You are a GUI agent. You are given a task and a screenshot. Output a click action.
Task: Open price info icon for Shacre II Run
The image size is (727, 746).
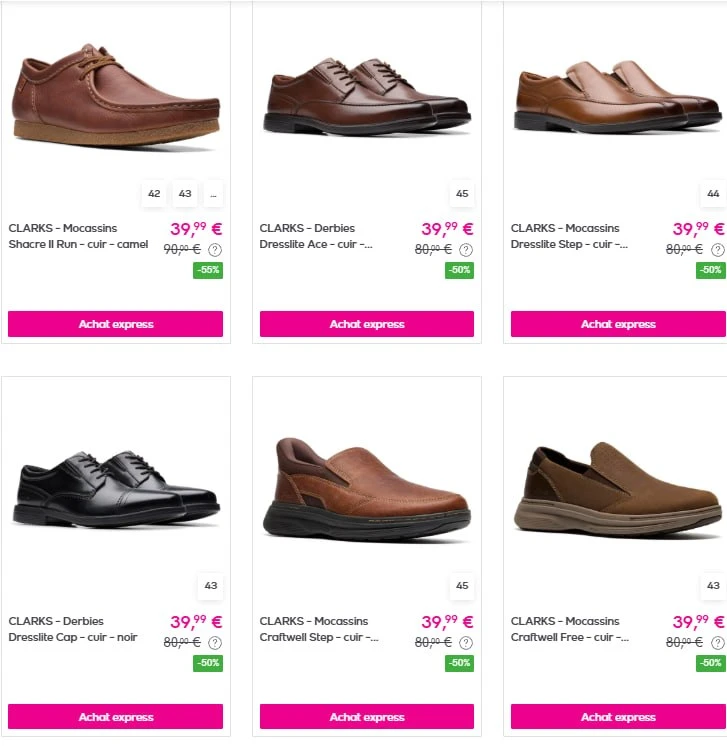(x=215, y=249)
